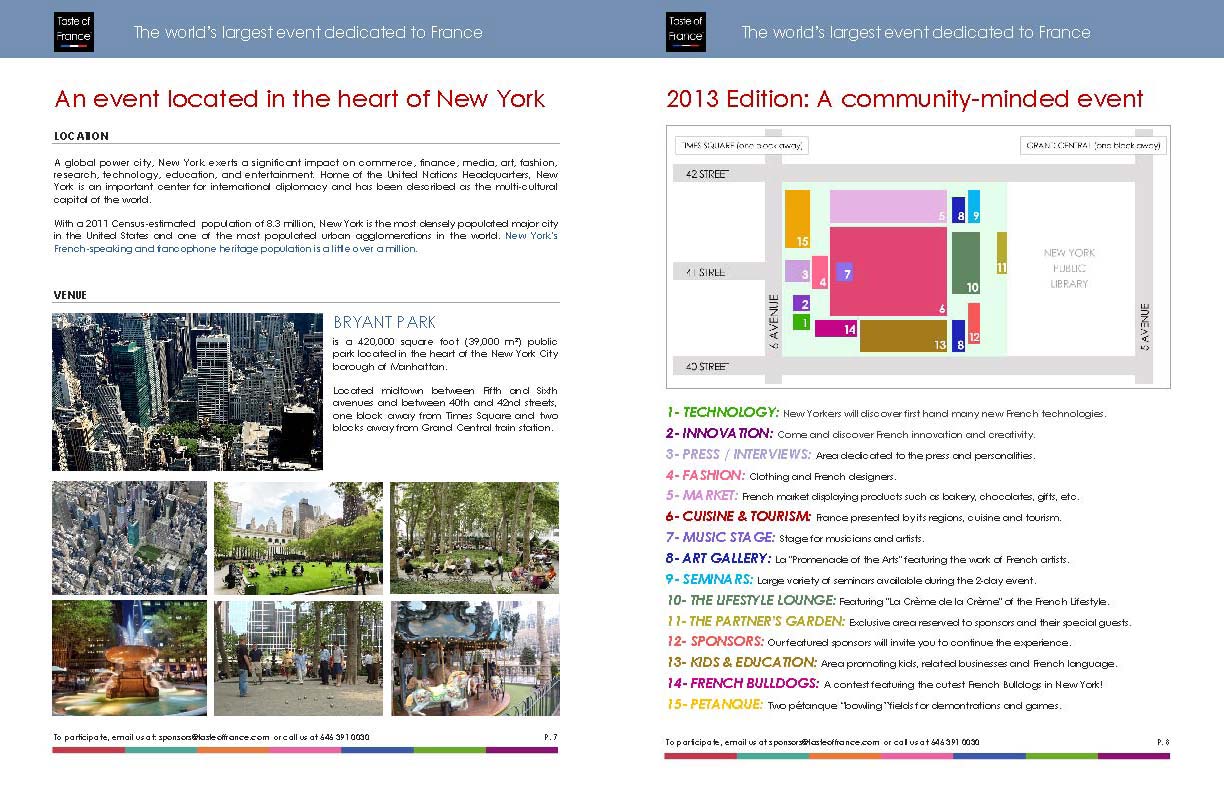
Task: Select the '11- THE PARTNER'S GARDEN' legend entry
Action: pos(755,621)
